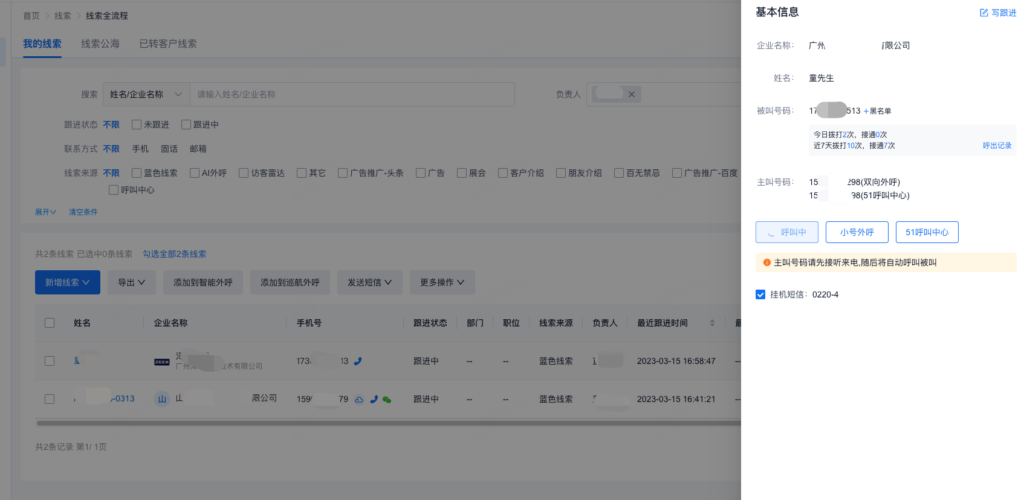The width and height of the screenshot is (1024, 500).
Task: Check the 未跟进 status filter
Action: tap(136, 125)
